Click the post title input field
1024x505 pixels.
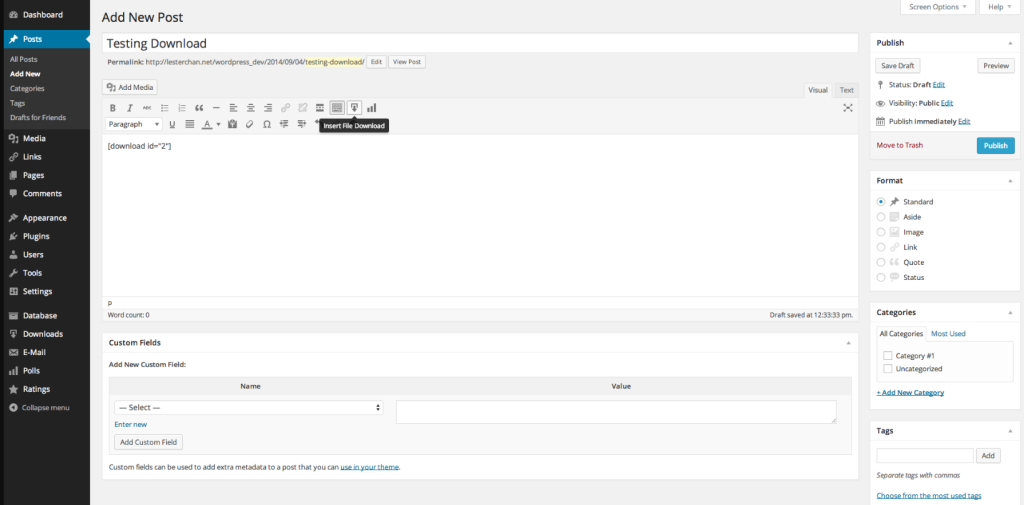click(x=480, y=44)
